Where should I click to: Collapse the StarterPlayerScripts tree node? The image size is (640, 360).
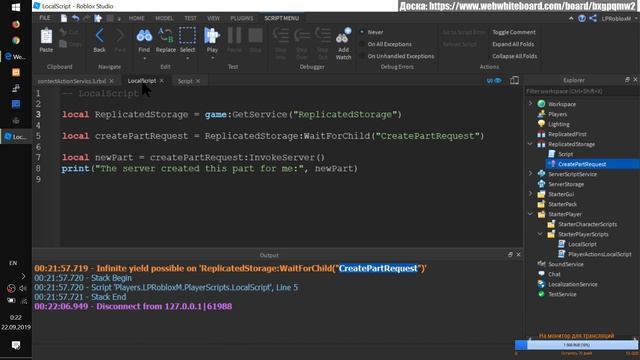coord(540,234)
